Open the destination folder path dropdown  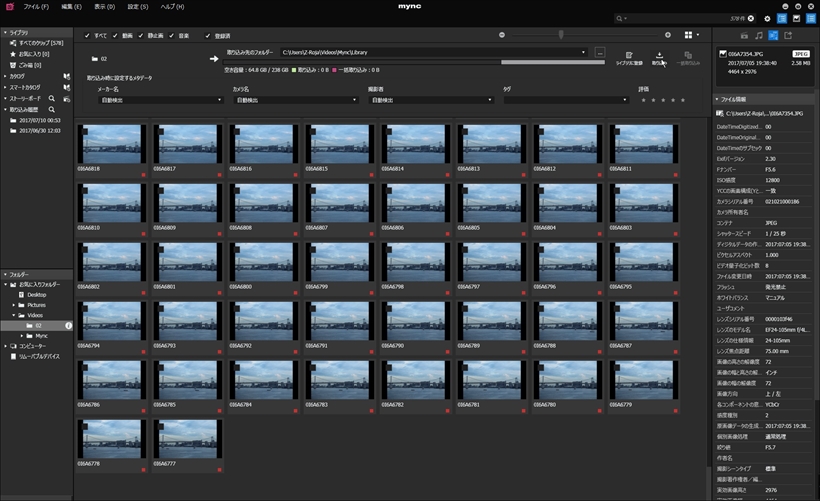(x=584, y=52)
